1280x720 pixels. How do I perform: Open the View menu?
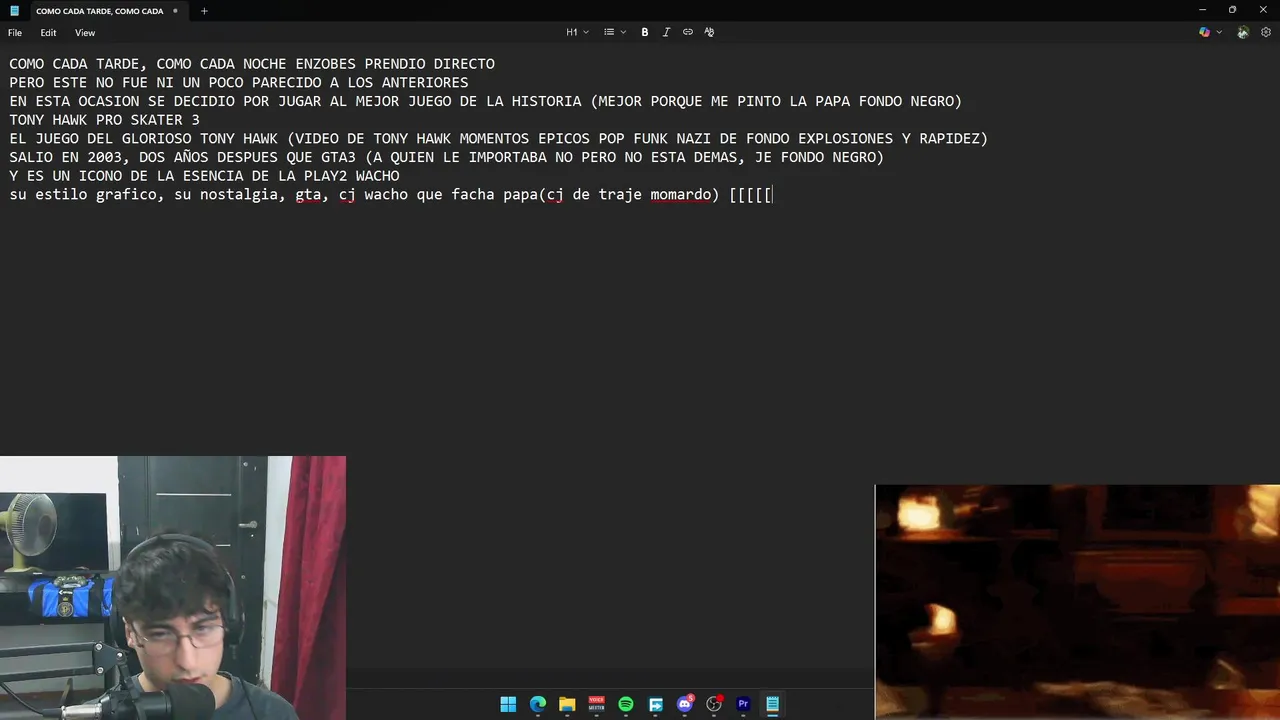tap(85, 32)
